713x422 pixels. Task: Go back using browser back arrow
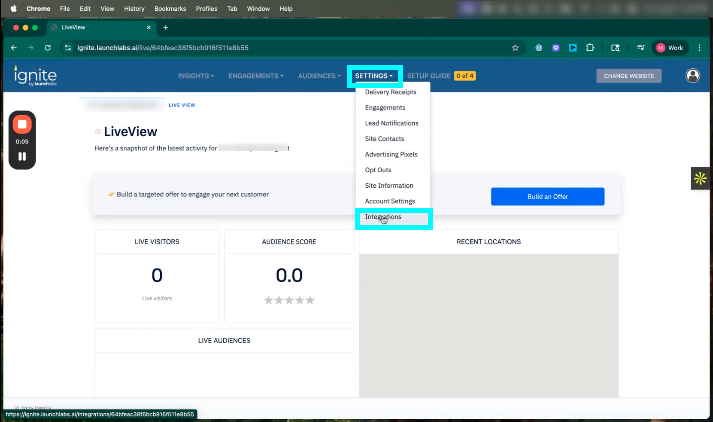13,47
